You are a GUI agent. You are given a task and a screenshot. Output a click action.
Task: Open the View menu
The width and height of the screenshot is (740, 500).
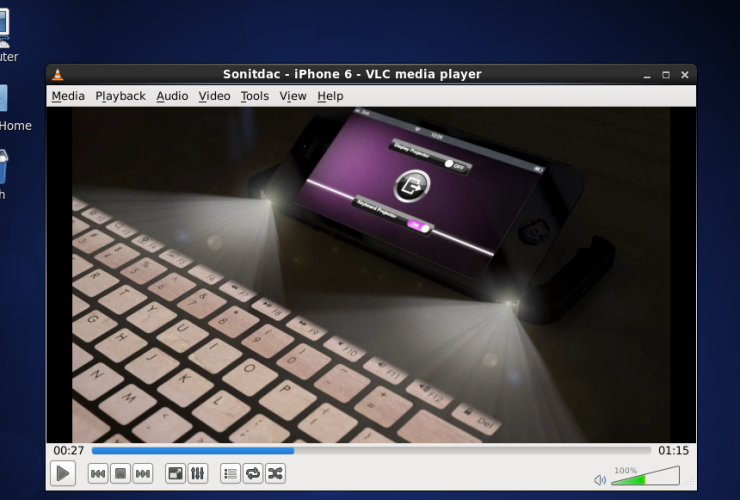tap(293, 96)
